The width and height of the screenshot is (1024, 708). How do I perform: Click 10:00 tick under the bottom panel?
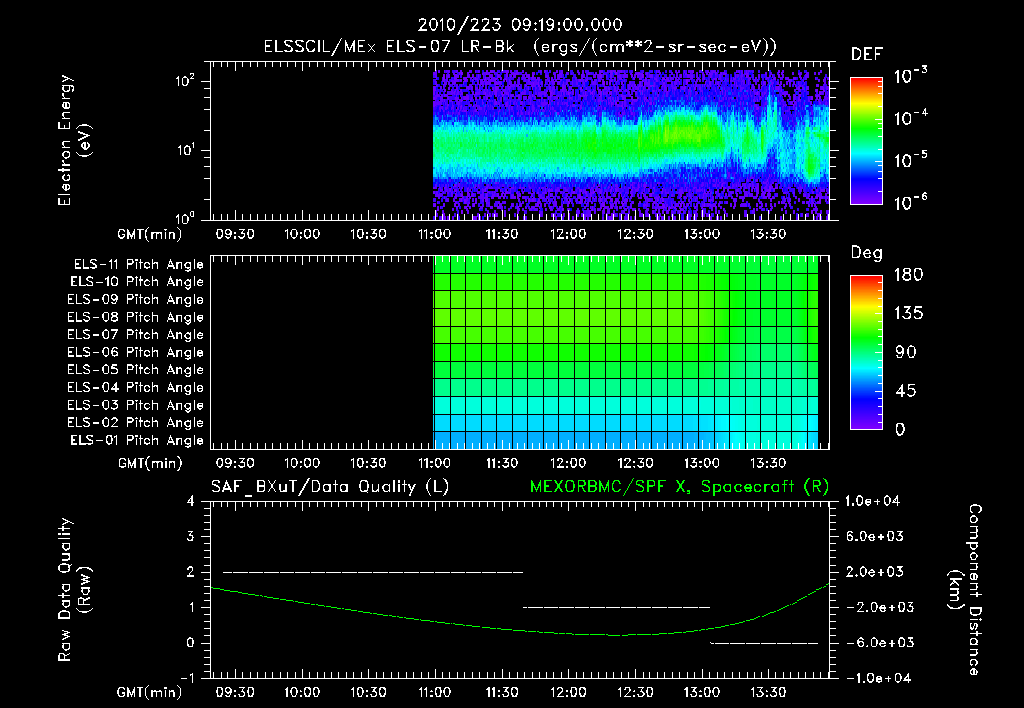pyautogui.click(x=302, y=692)
